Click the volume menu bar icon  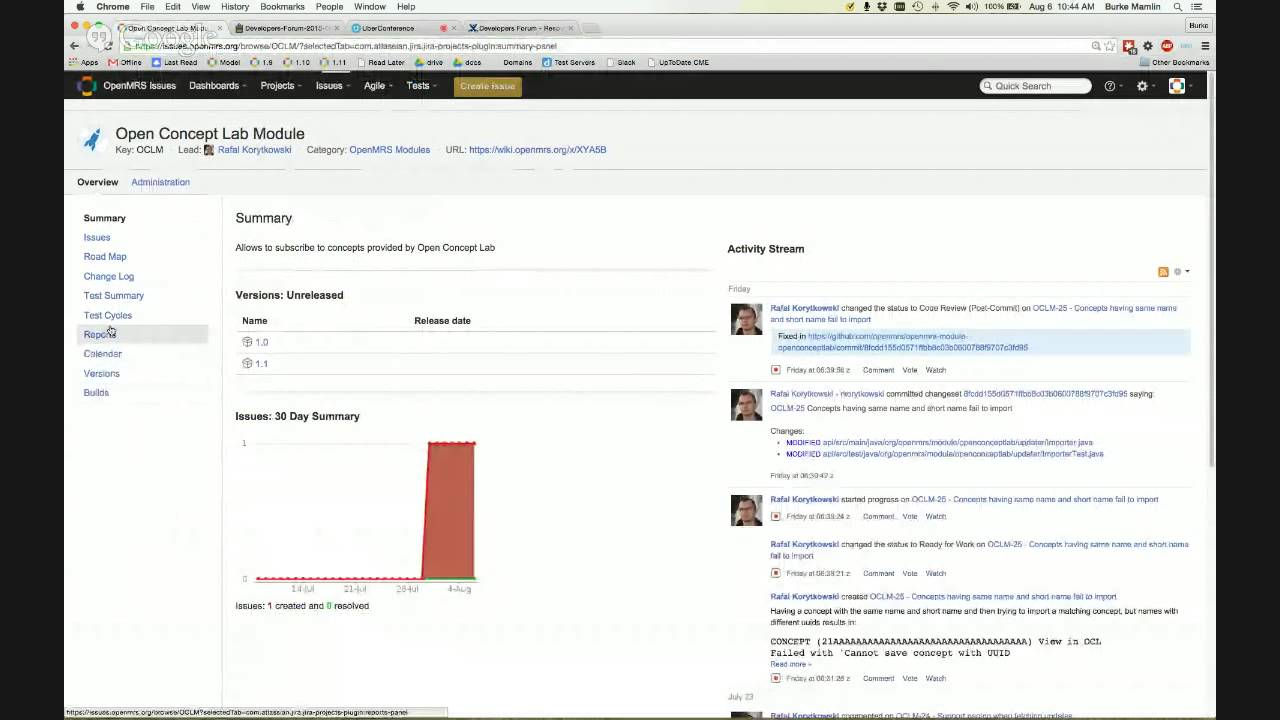(x=971, y=7)
